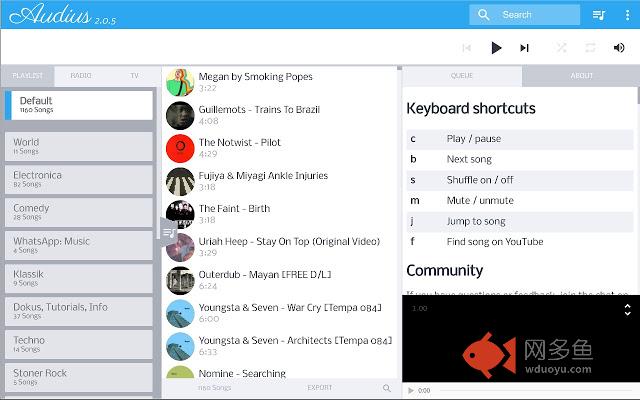640x400 pixels.
Task: Click the video progress bar
Action: click(539, 391)
